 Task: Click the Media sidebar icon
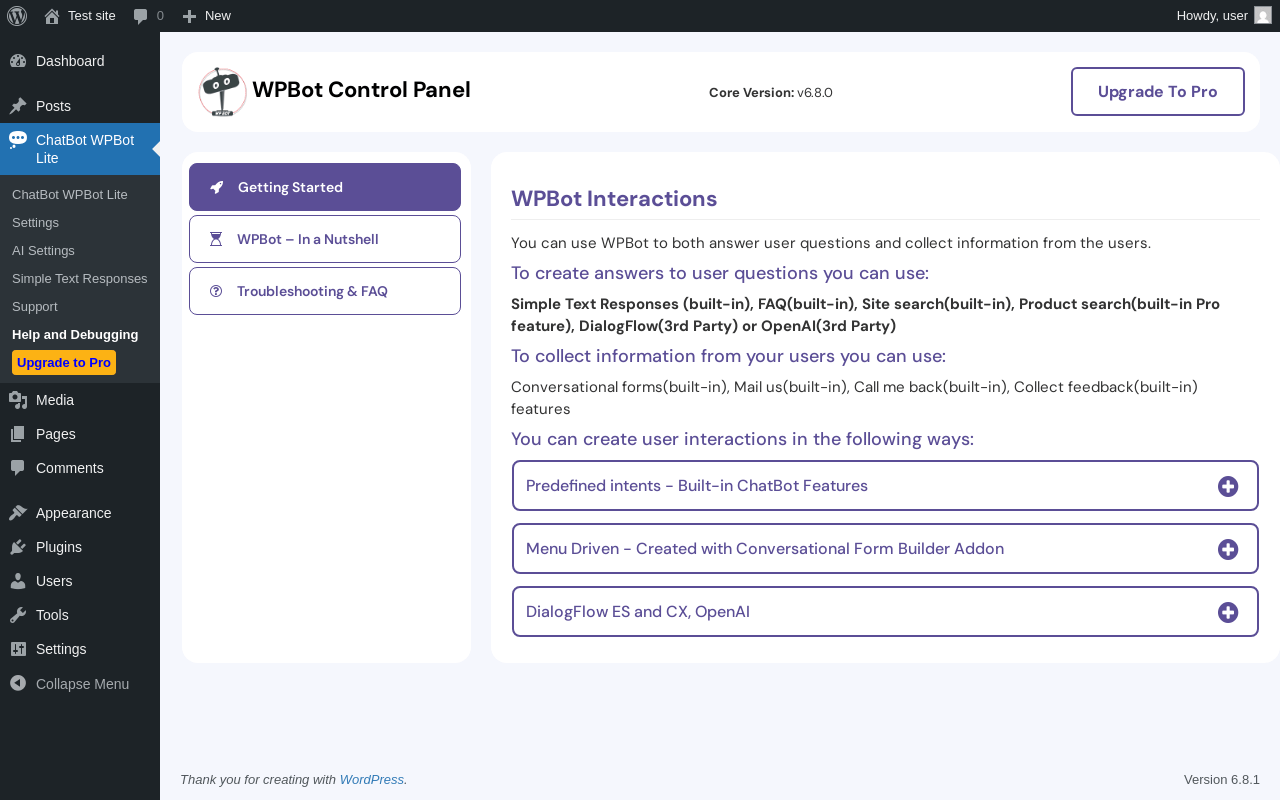click(18, 400)
